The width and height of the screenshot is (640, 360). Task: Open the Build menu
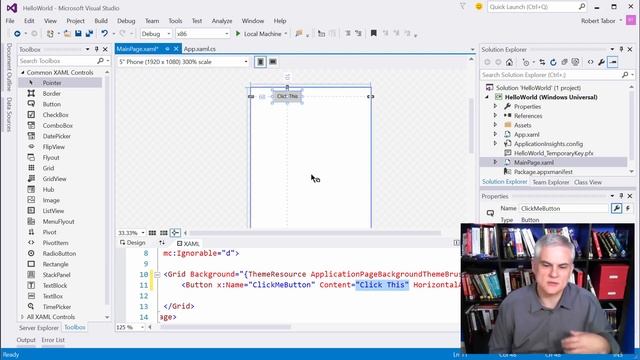[x=101, y=20]
